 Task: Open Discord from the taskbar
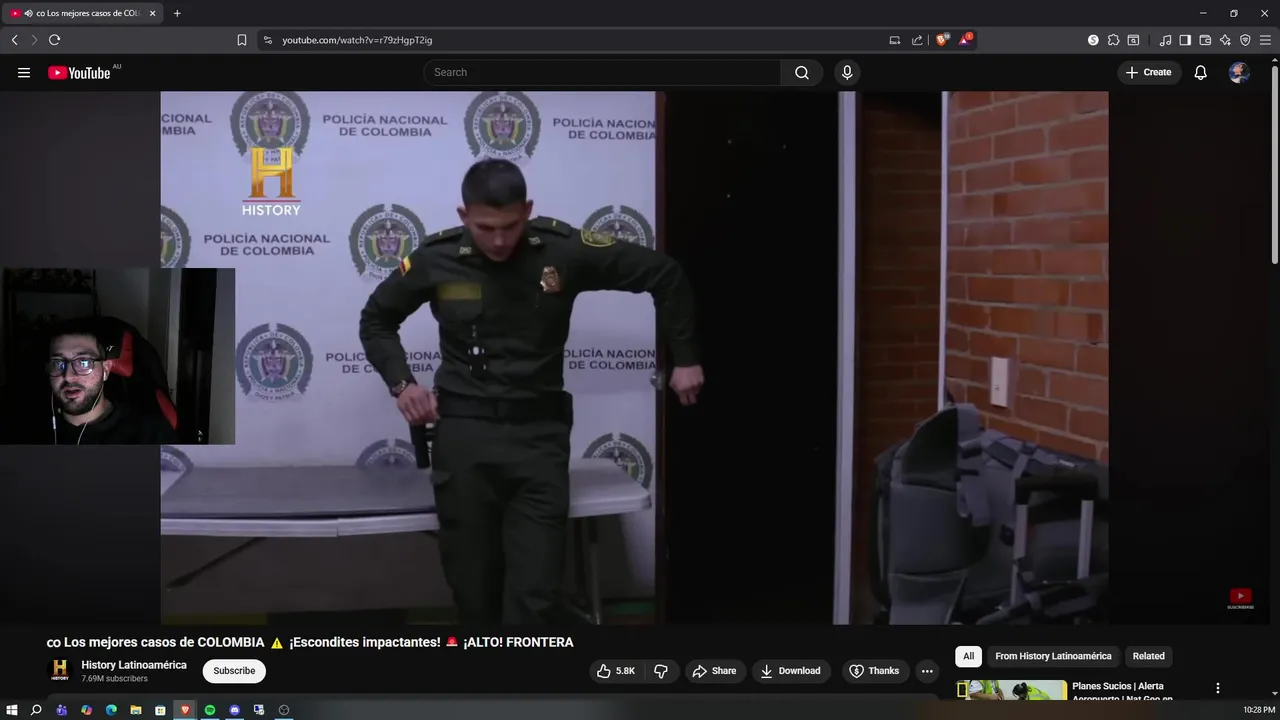coord(235,710)
